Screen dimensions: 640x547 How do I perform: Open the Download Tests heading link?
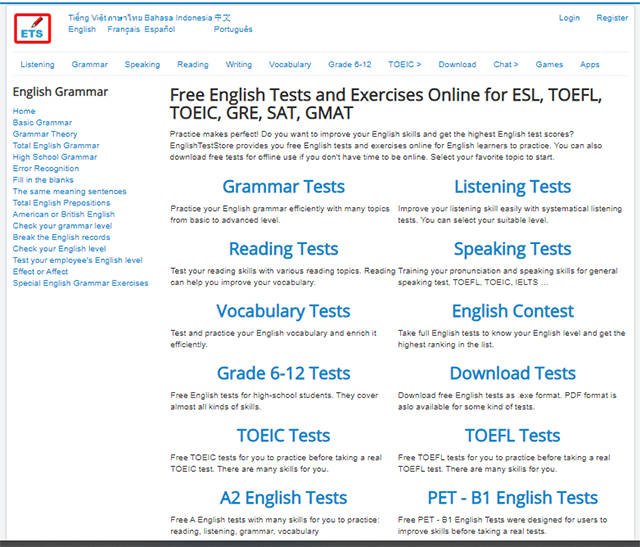(x=513, y=373)
